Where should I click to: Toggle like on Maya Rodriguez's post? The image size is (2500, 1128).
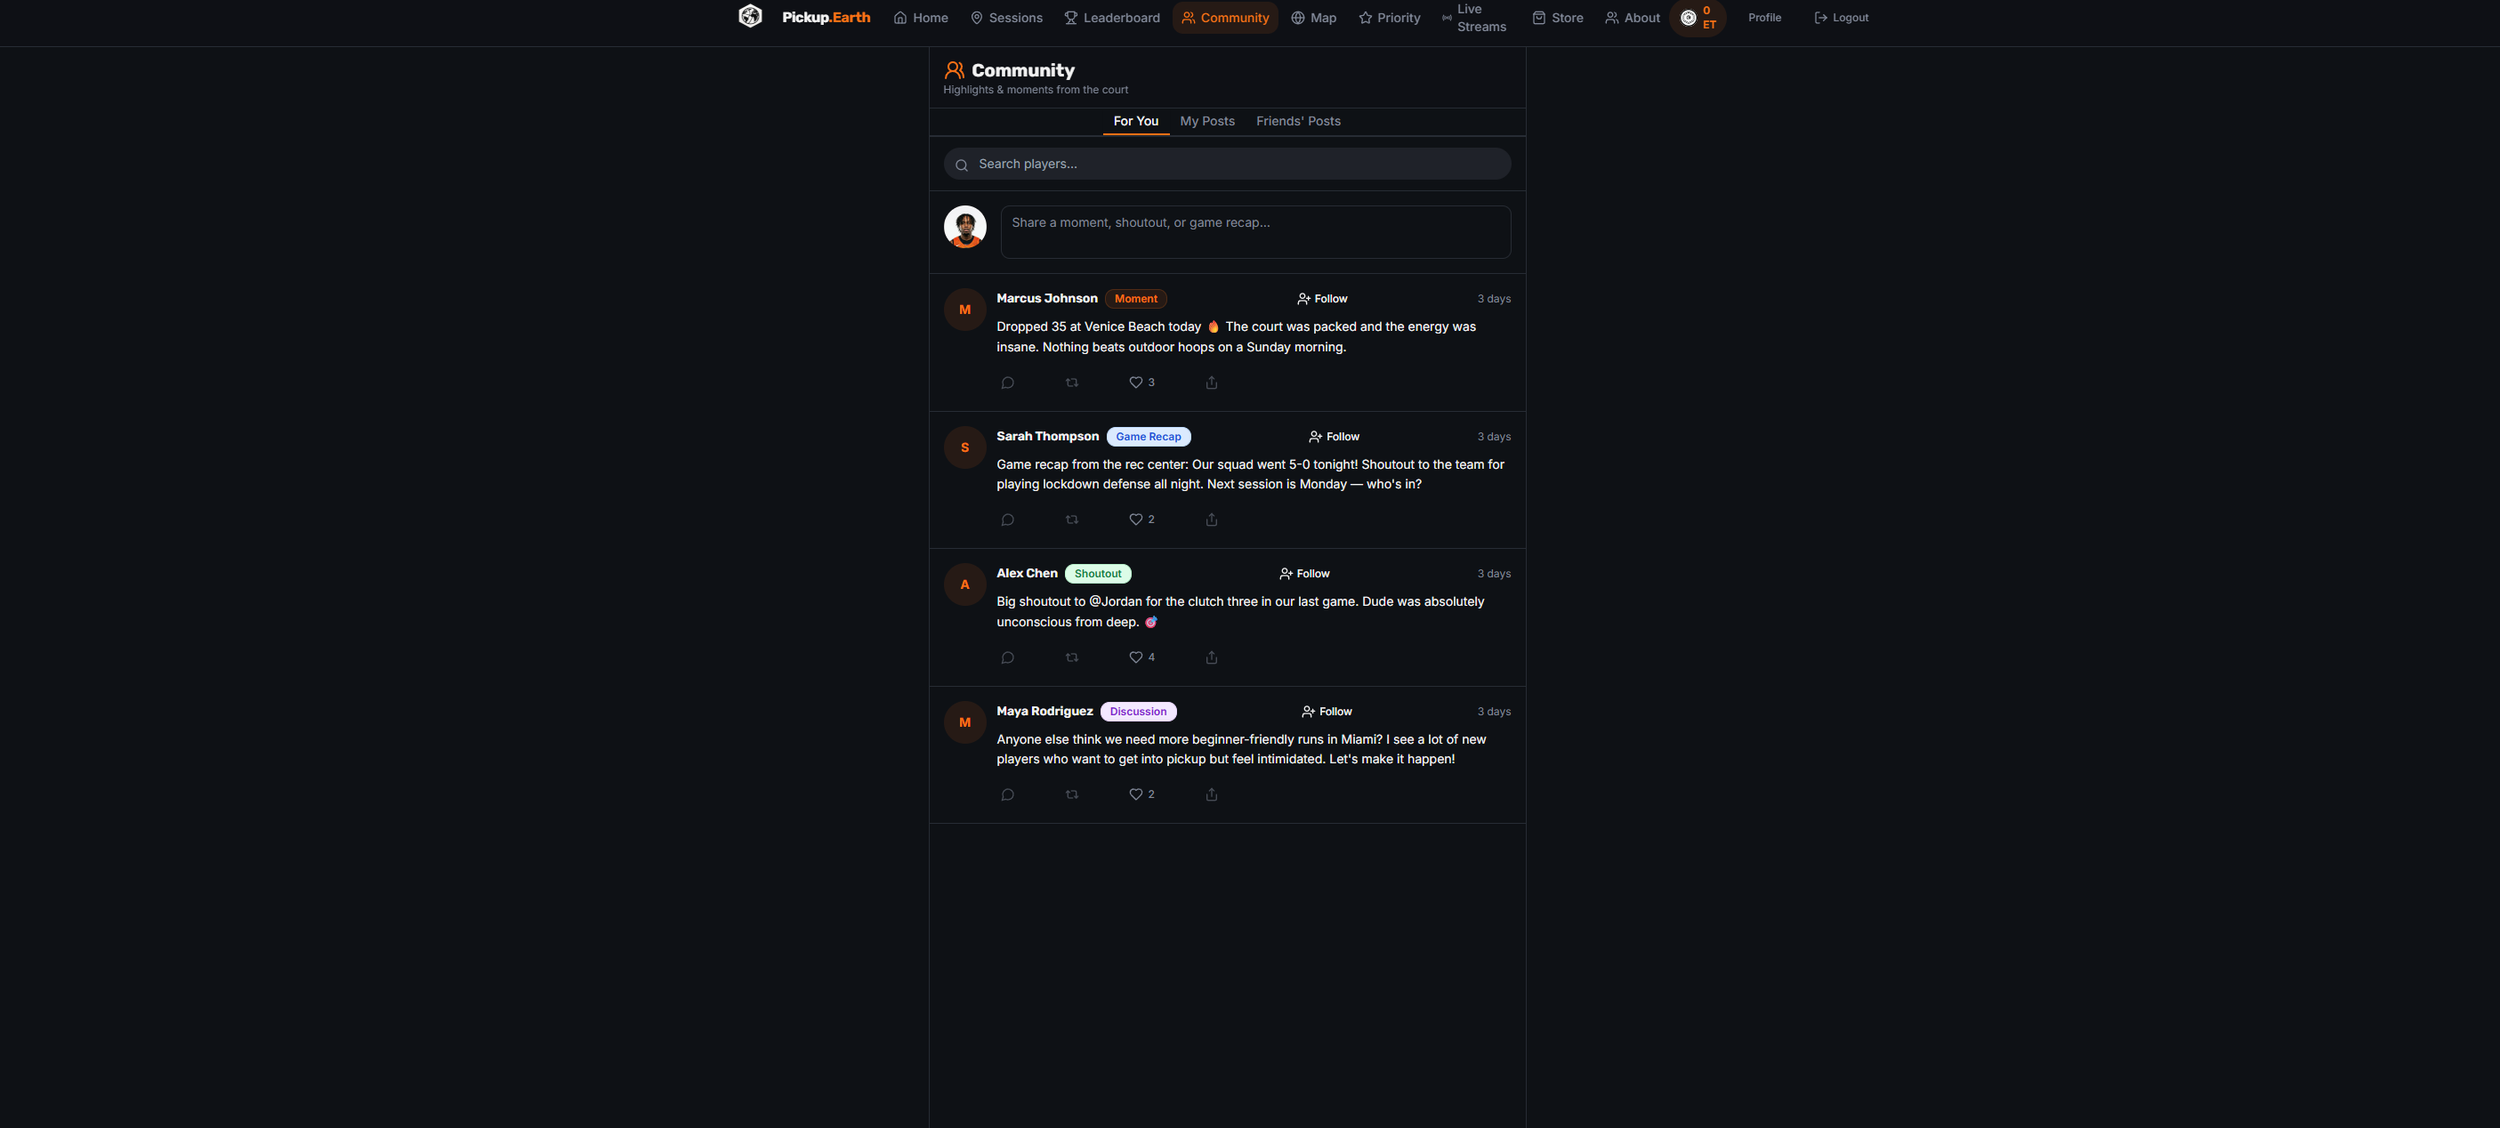click(1141, 794)
